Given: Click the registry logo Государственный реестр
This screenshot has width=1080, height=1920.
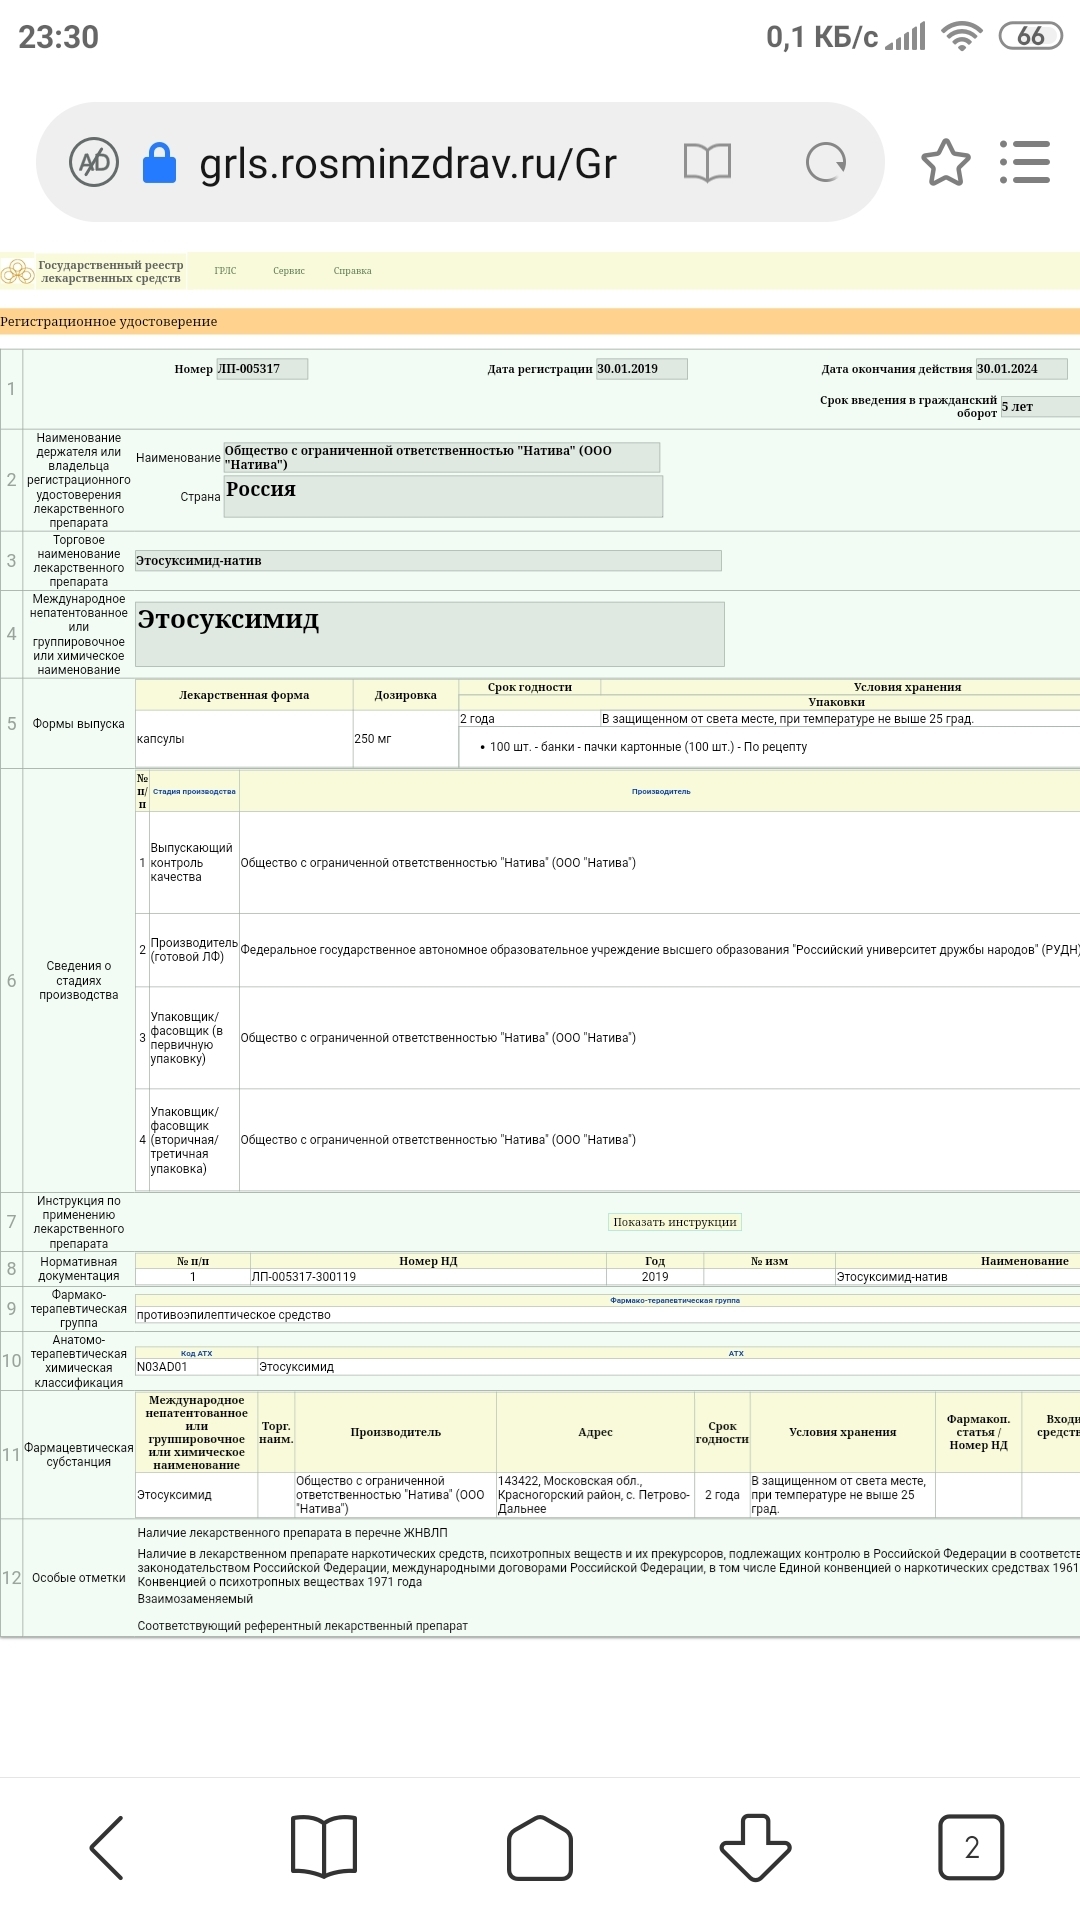Looking at the screenshot, I should point(95,271).
